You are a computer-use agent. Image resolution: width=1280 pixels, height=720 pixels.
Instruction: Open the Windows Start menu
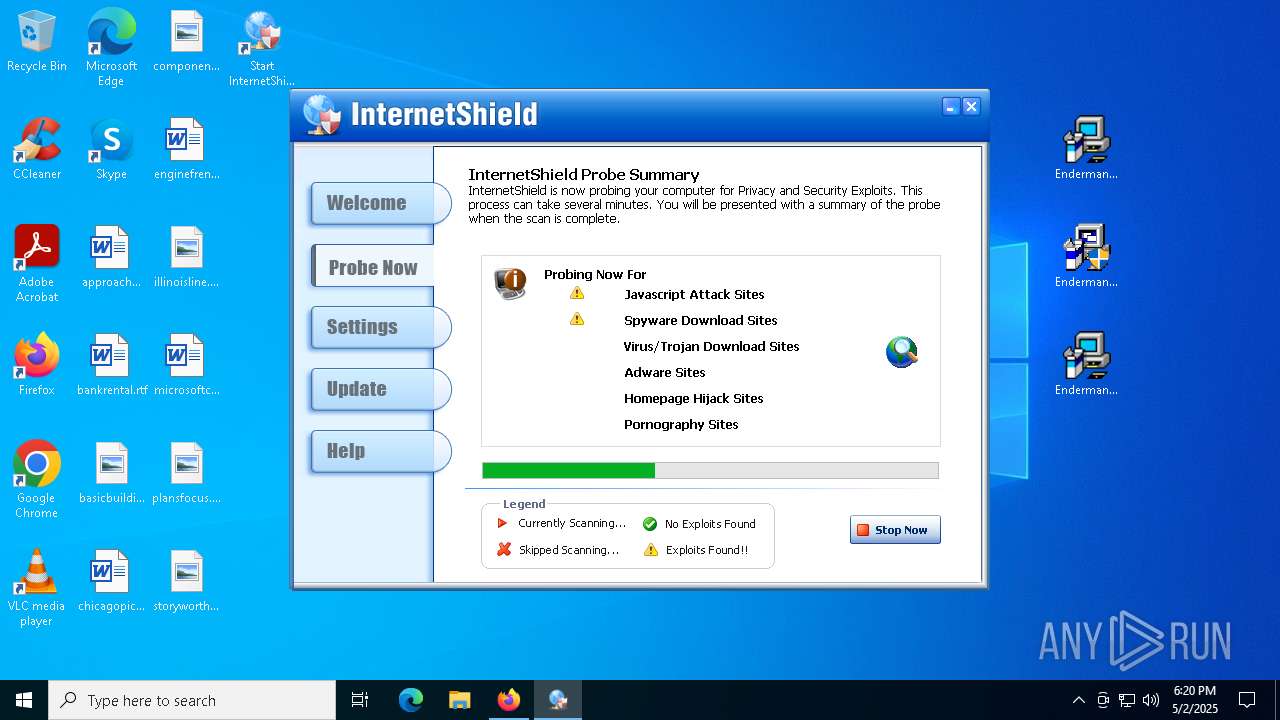24,700
